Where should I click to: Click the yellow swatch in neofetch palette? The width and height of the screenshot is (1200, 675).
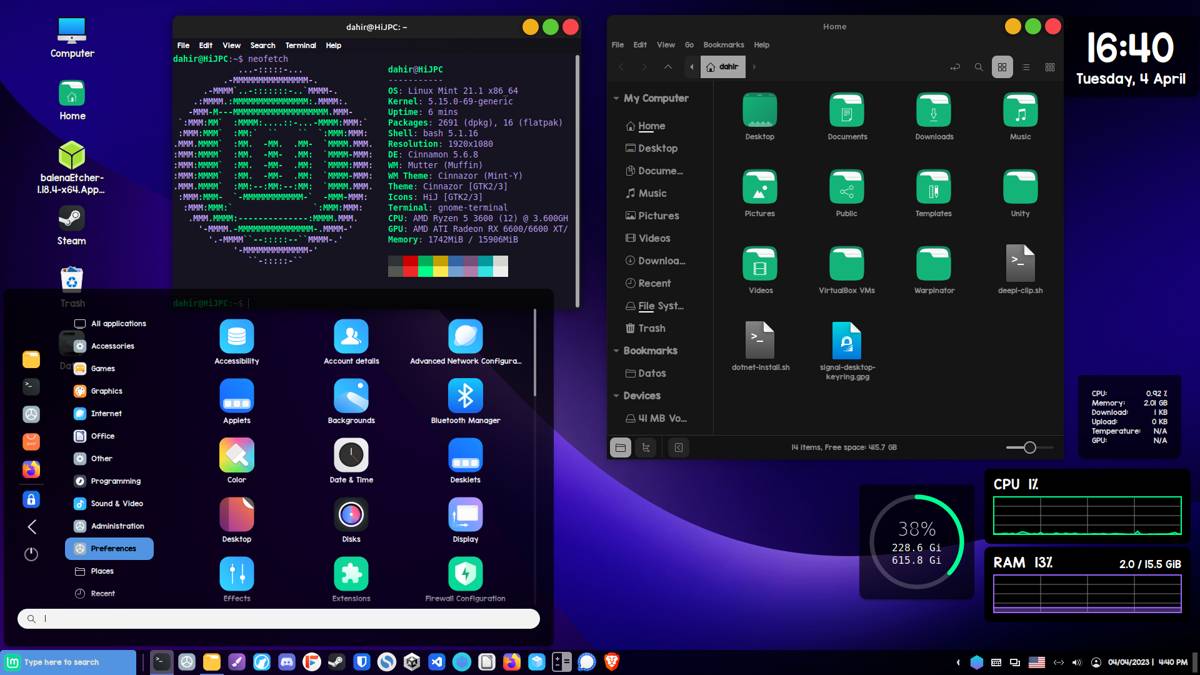pyautogui.click(x=440, y=266)
